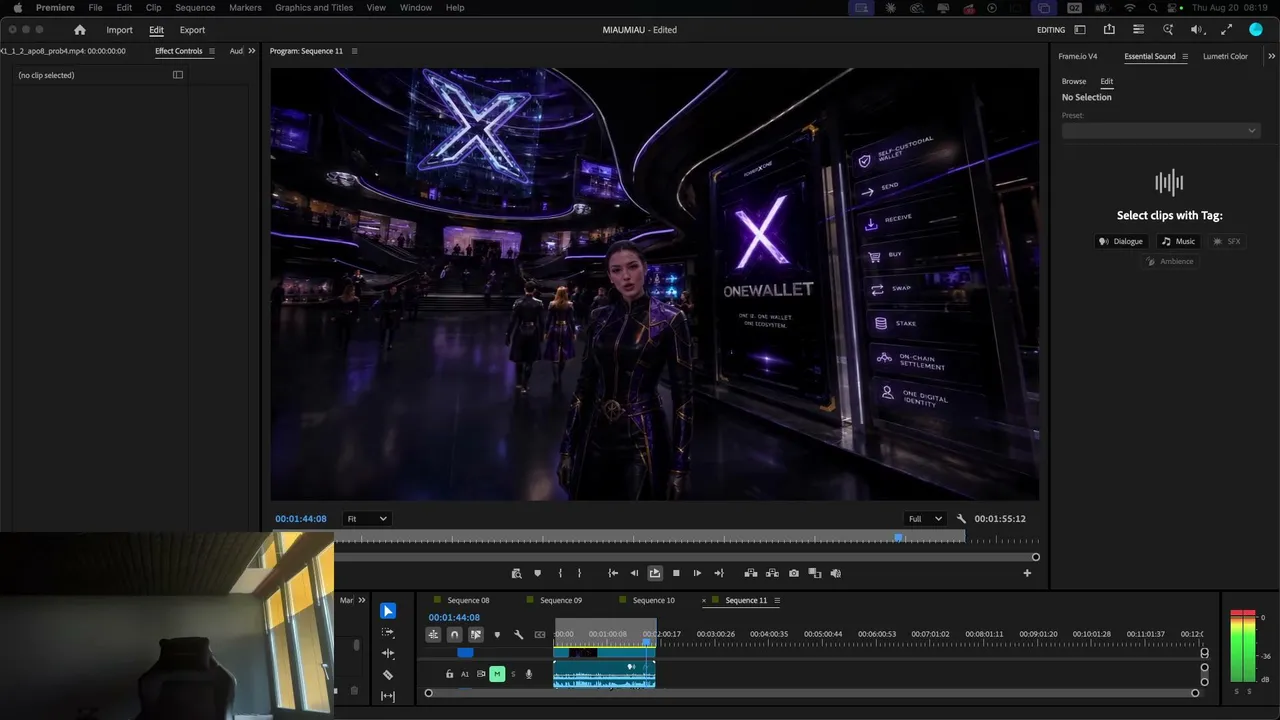
Task: Step back one frame
Action: point(634,573)
